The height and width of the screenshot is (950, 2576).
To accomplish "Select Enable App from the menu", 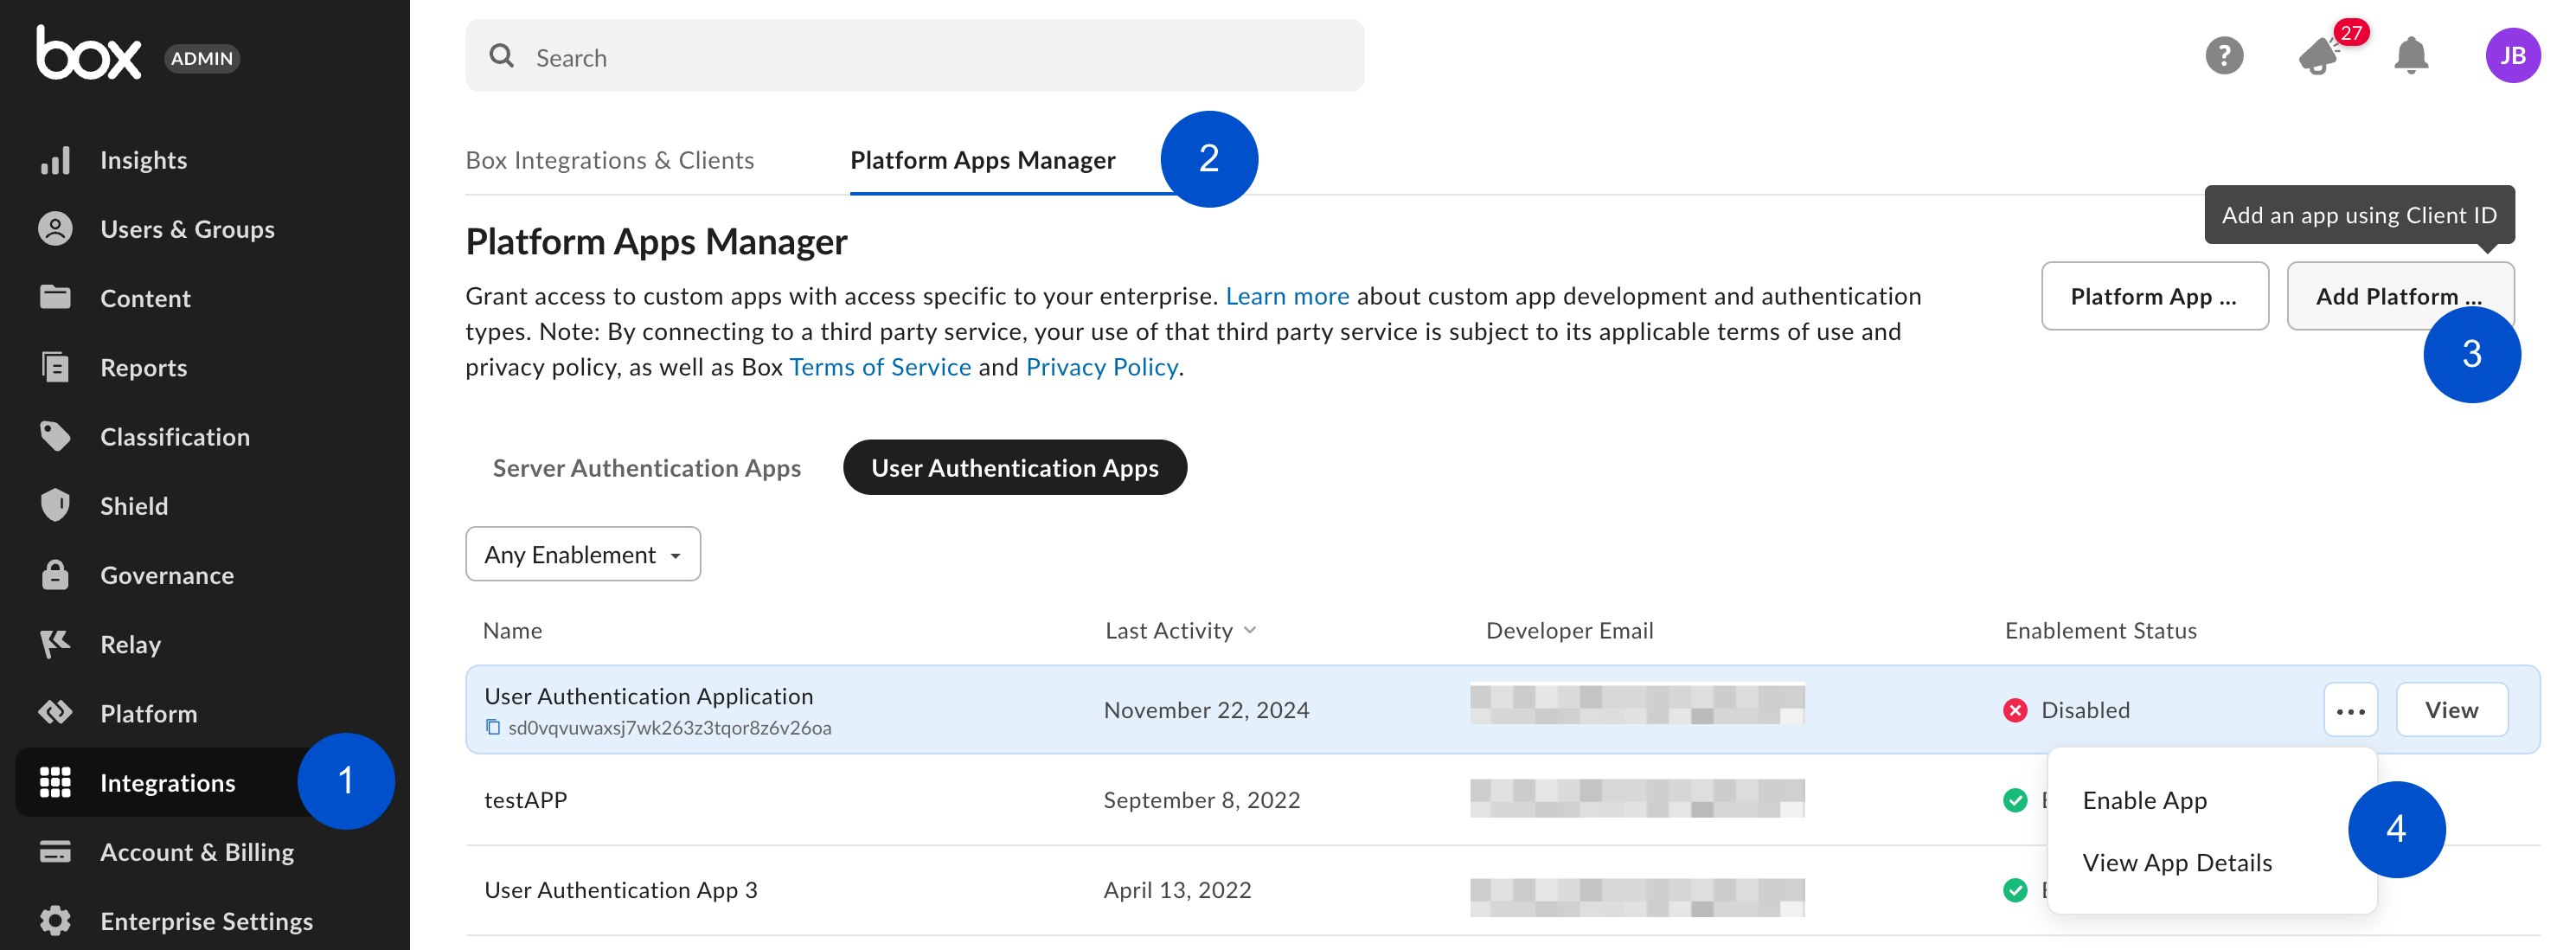I will (2144, 800).
